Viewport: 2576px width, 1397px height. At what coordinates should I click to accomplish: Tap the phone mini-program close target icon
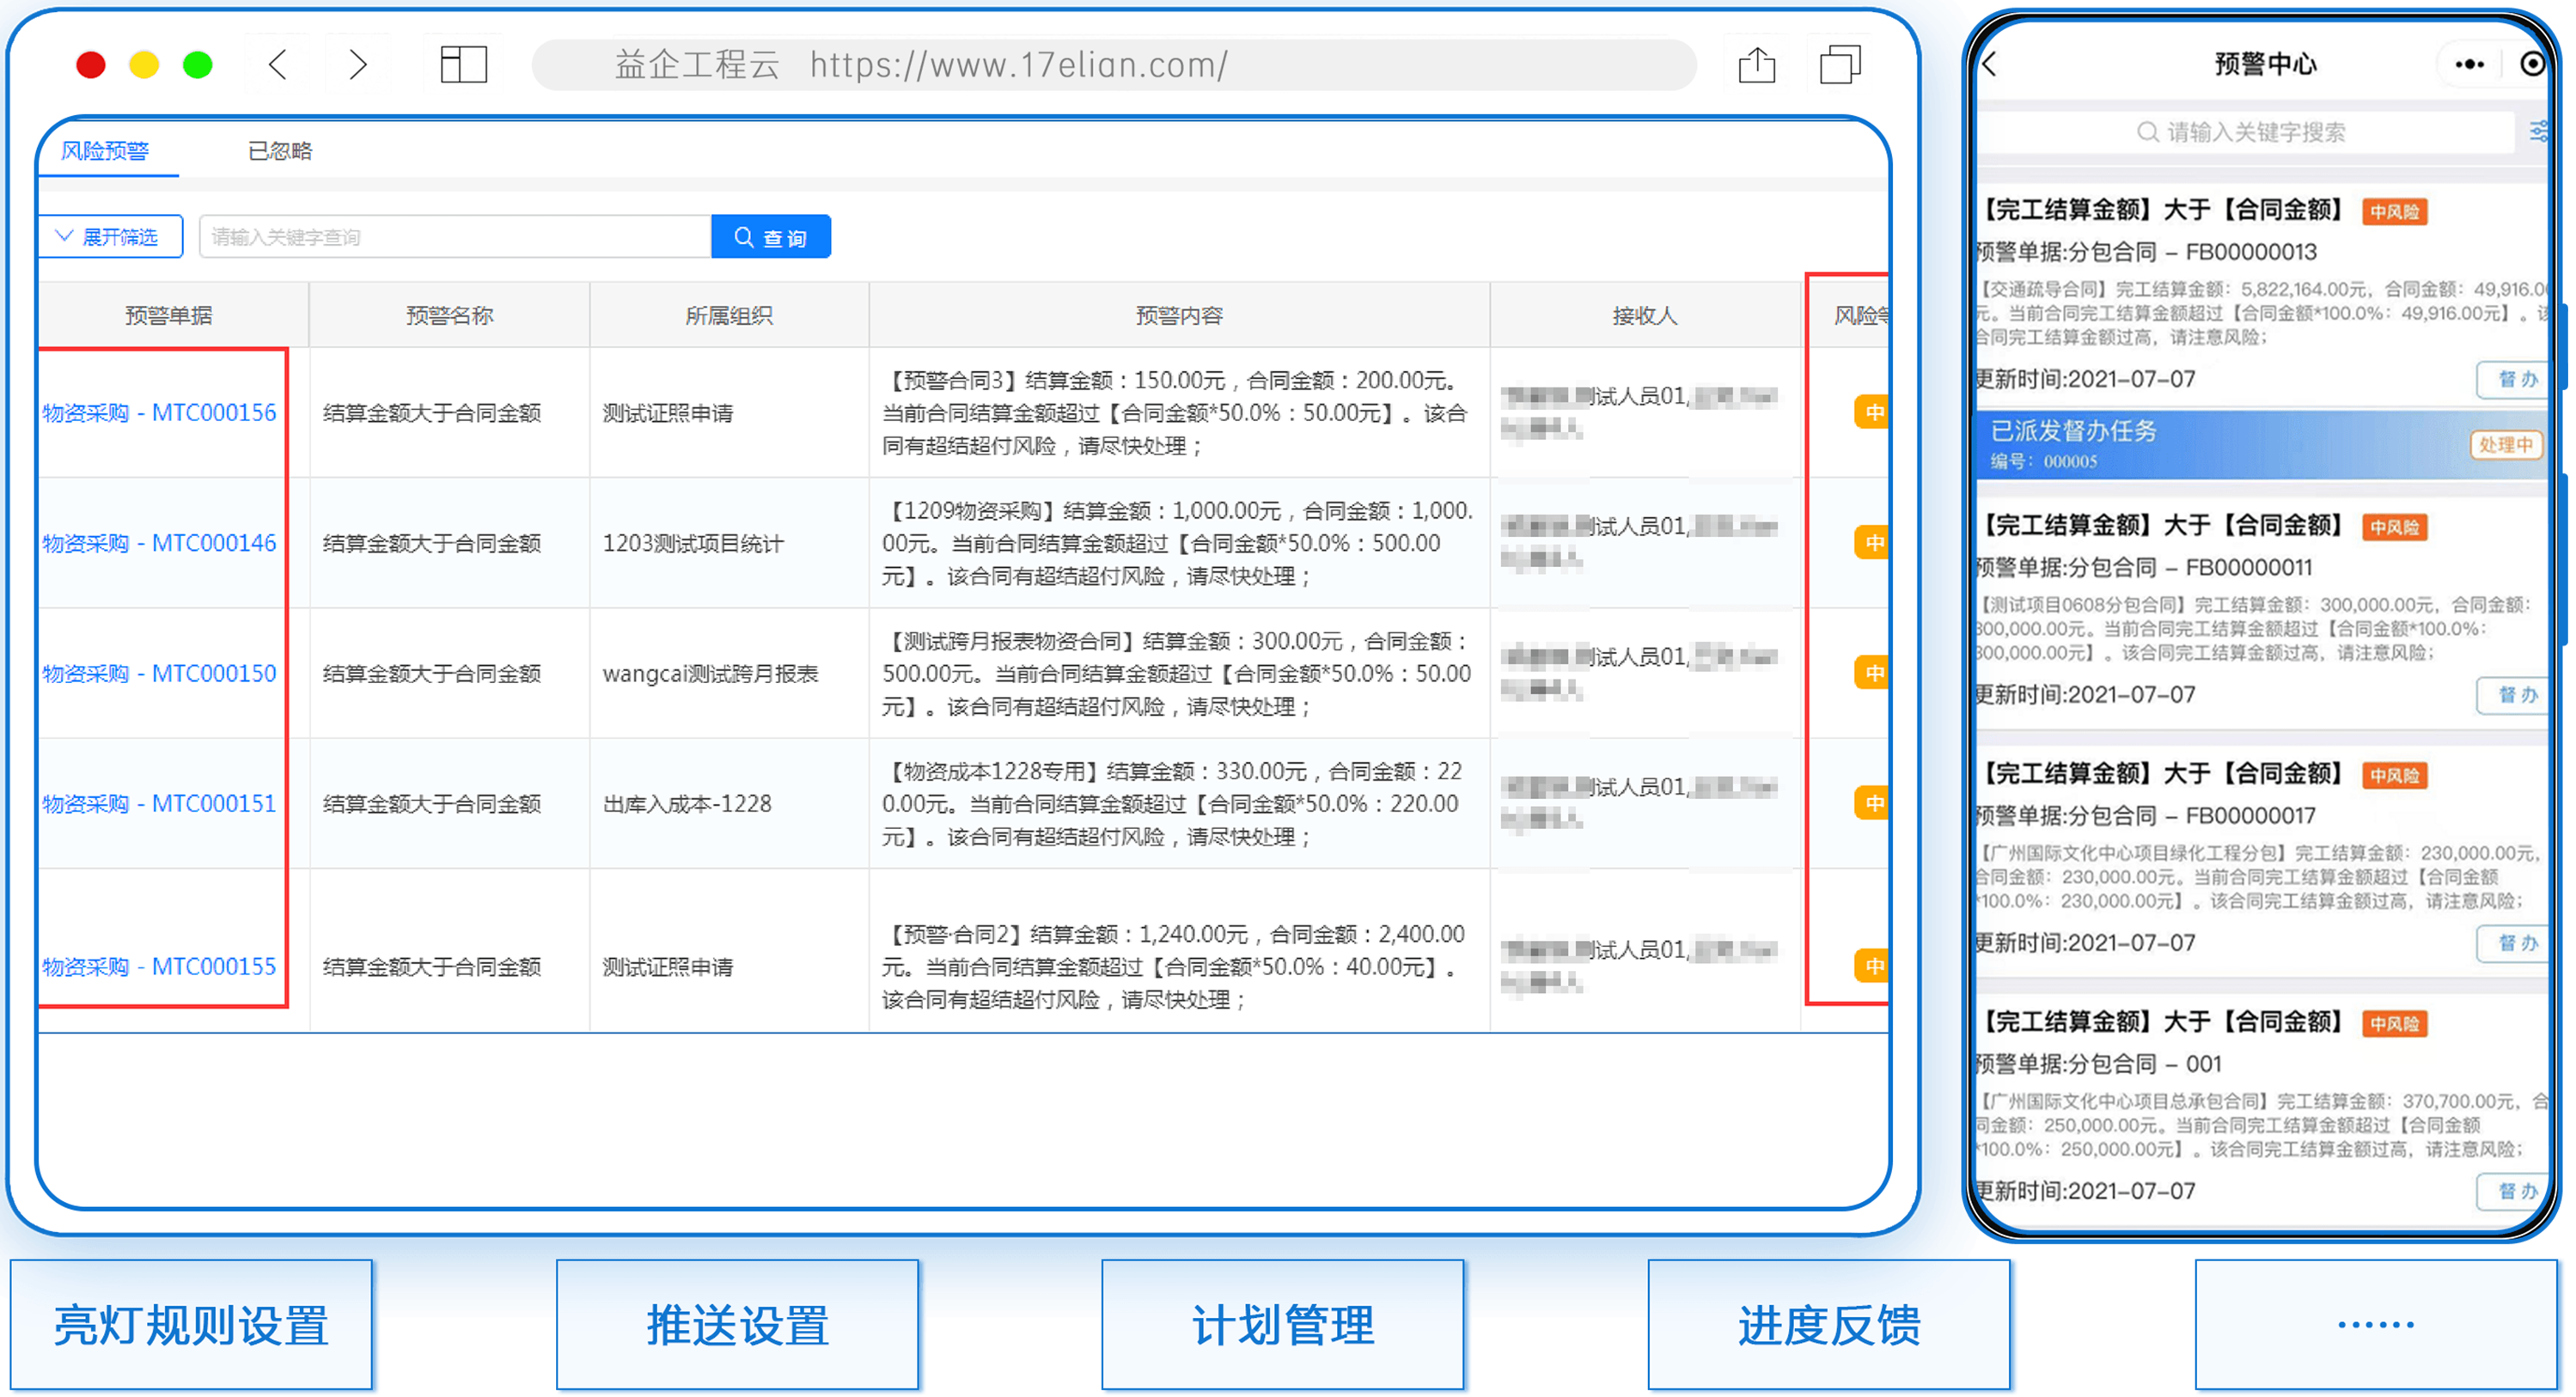[2533, 65]
